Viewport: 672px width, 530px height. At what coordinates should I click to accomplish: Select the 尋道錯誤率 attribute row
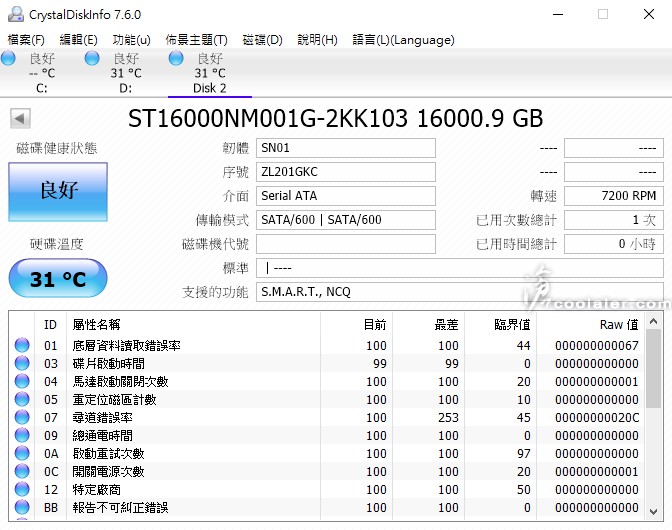point(327,417)
